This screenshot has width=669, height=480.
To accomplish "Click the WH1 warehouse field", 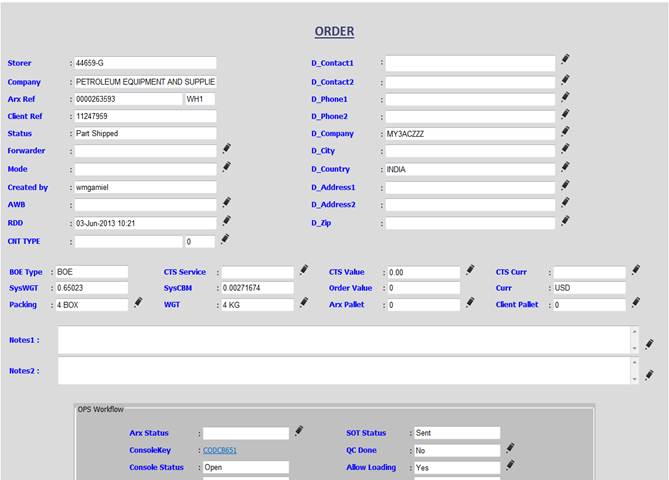I will [x=200, y=99].
